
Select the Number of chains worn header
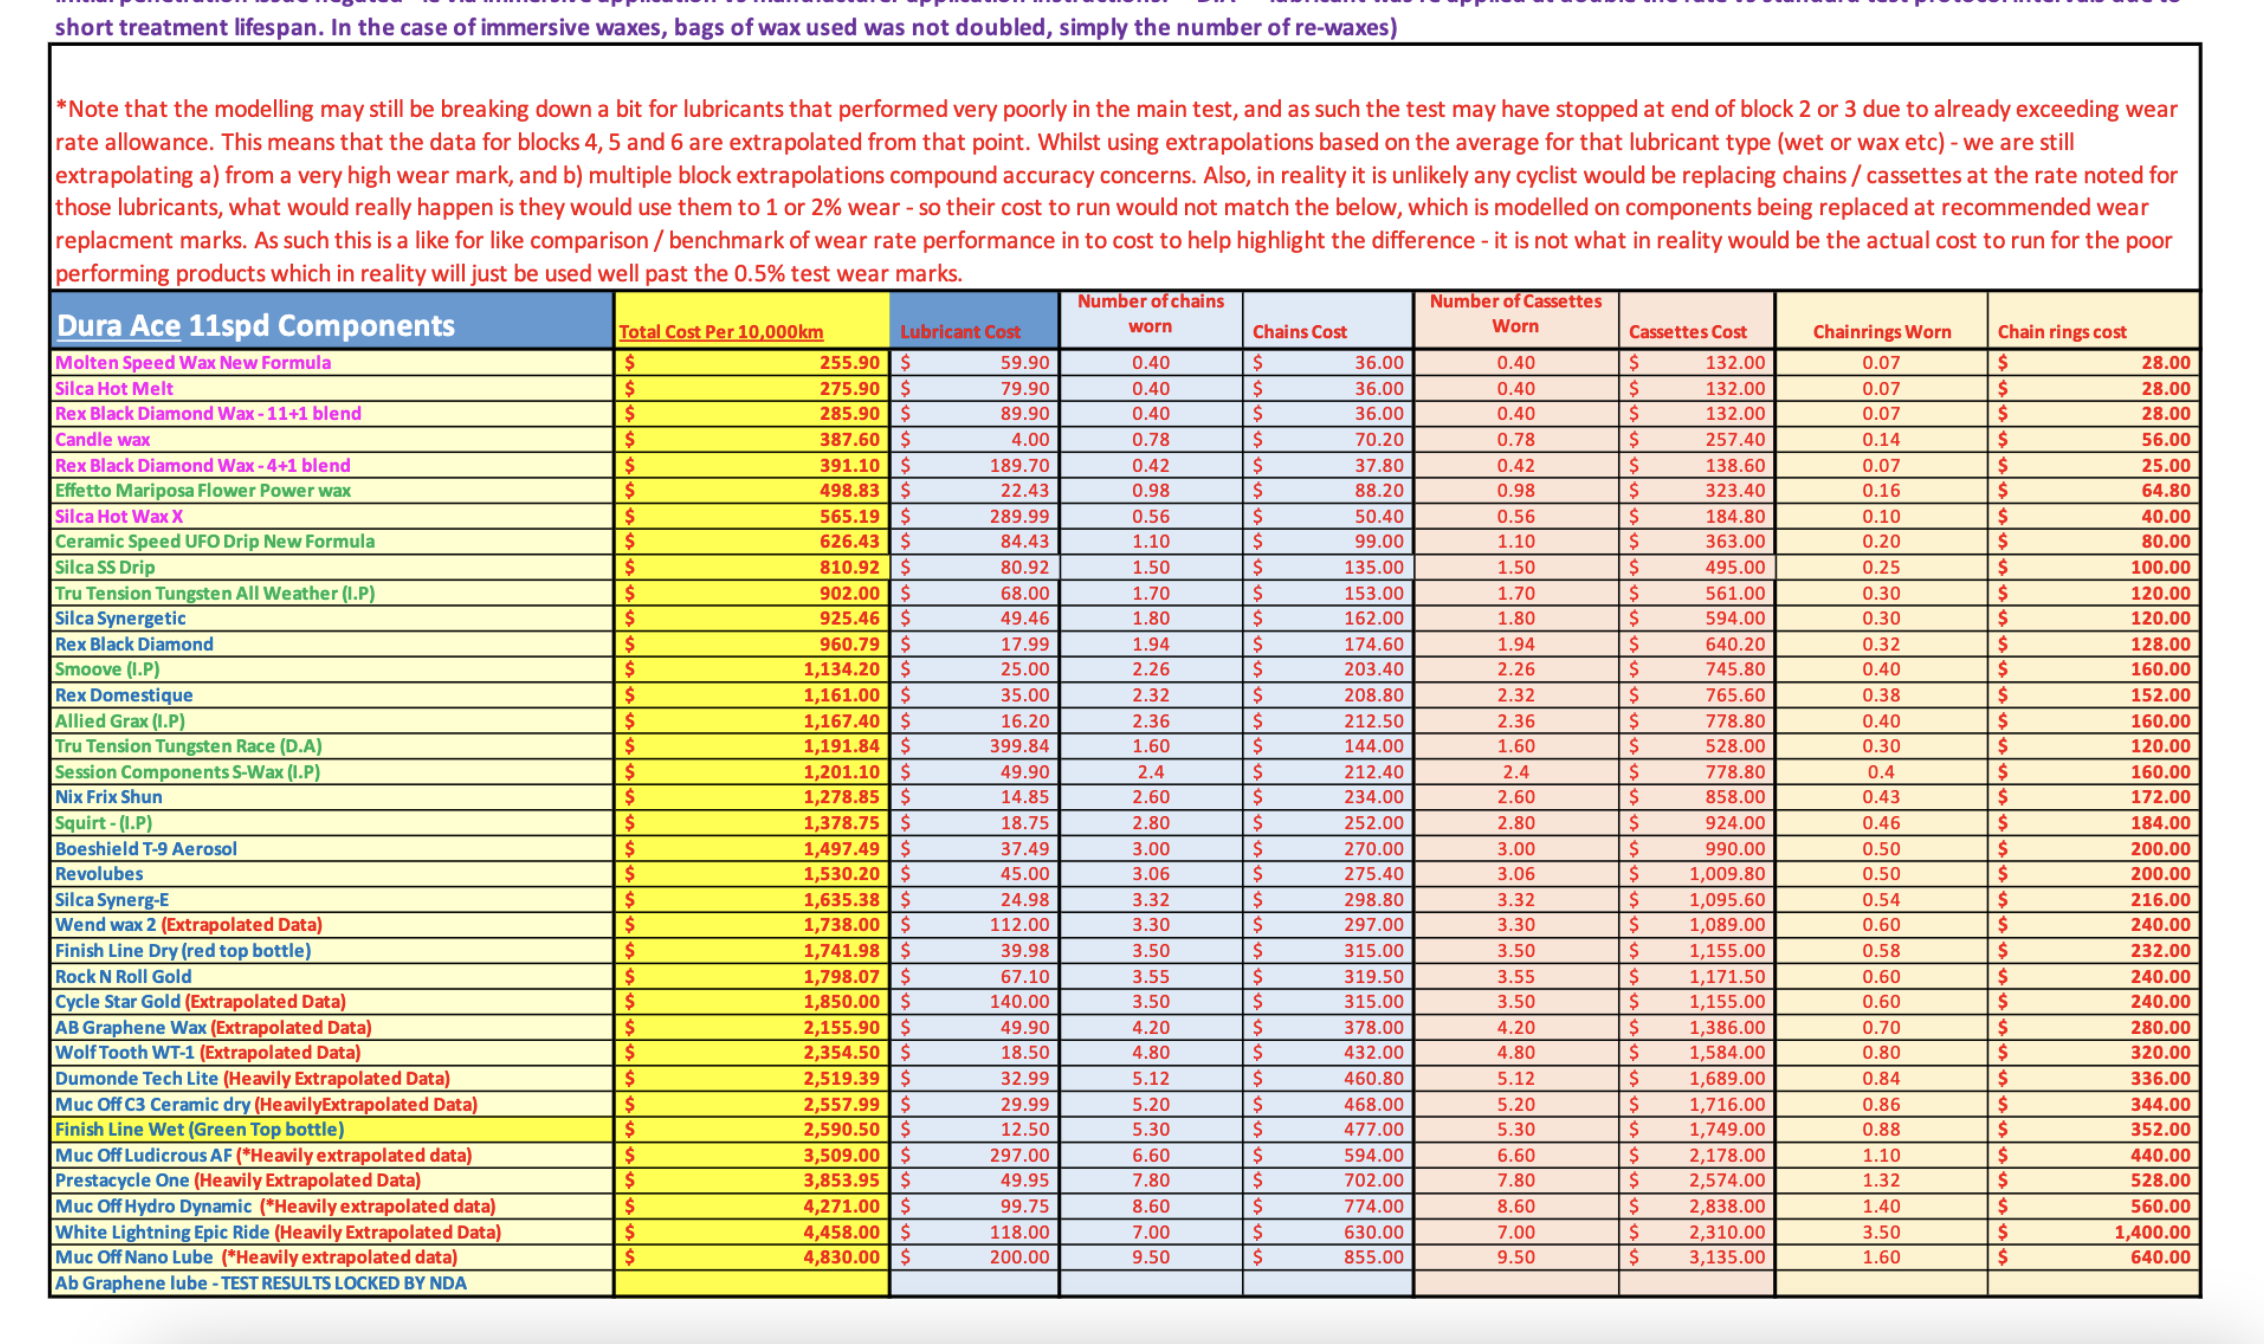coord(1150,314)
